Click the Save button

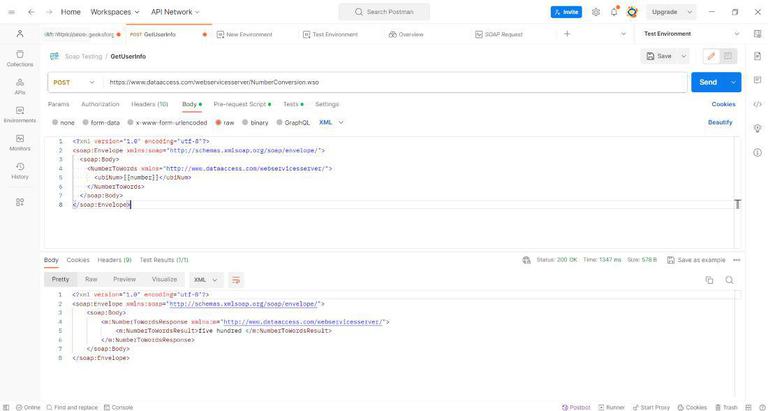coord(659,56)
